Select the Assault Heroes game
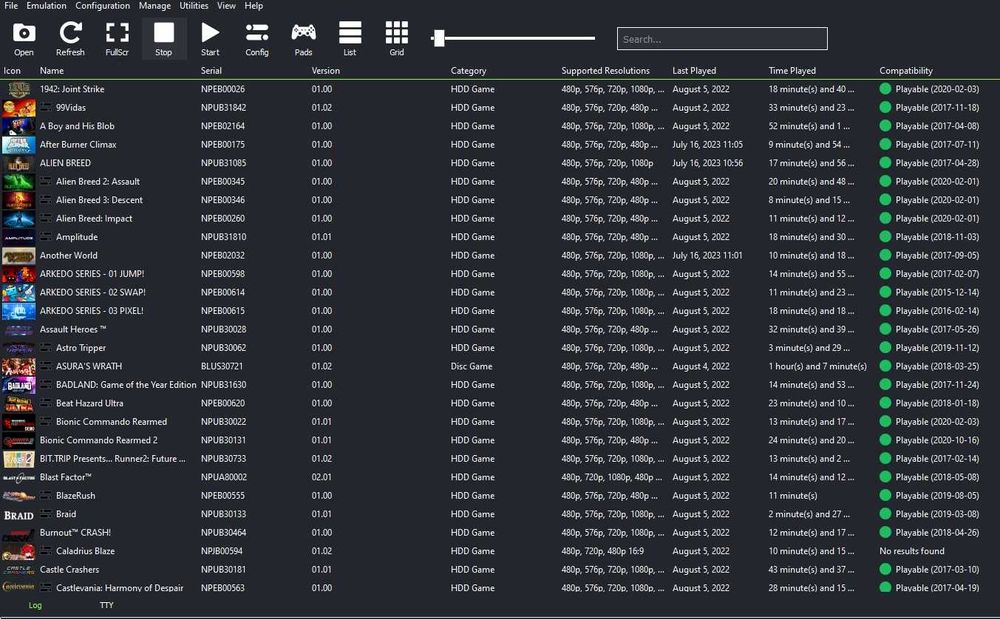 click(73, 330)
